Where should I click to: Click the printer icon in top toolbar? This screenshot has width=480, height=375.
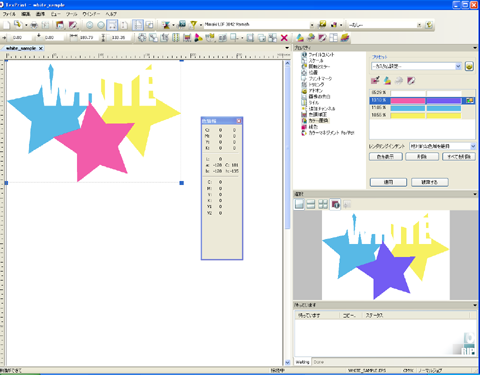coord(34,25)
